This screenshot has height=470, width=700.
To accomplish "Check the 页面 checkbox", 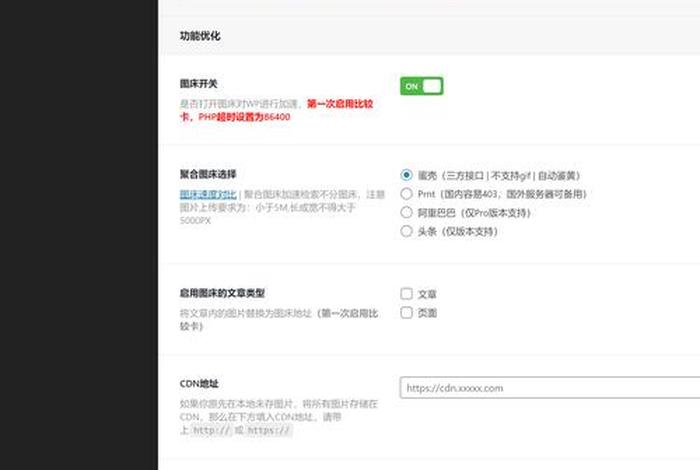I will point(406,312).
